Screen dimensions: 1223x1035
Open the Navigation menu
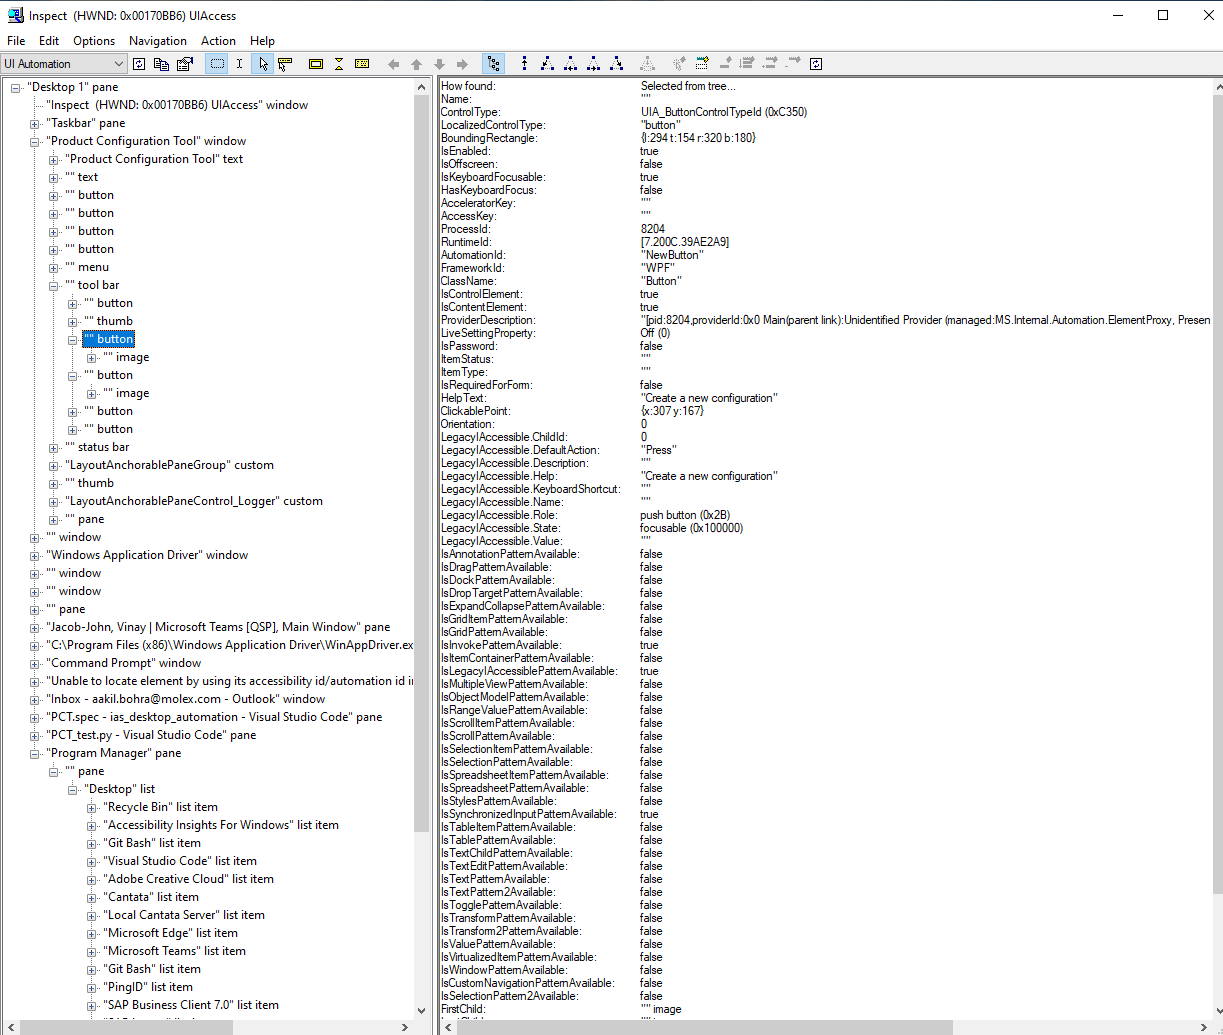(157, 41)
